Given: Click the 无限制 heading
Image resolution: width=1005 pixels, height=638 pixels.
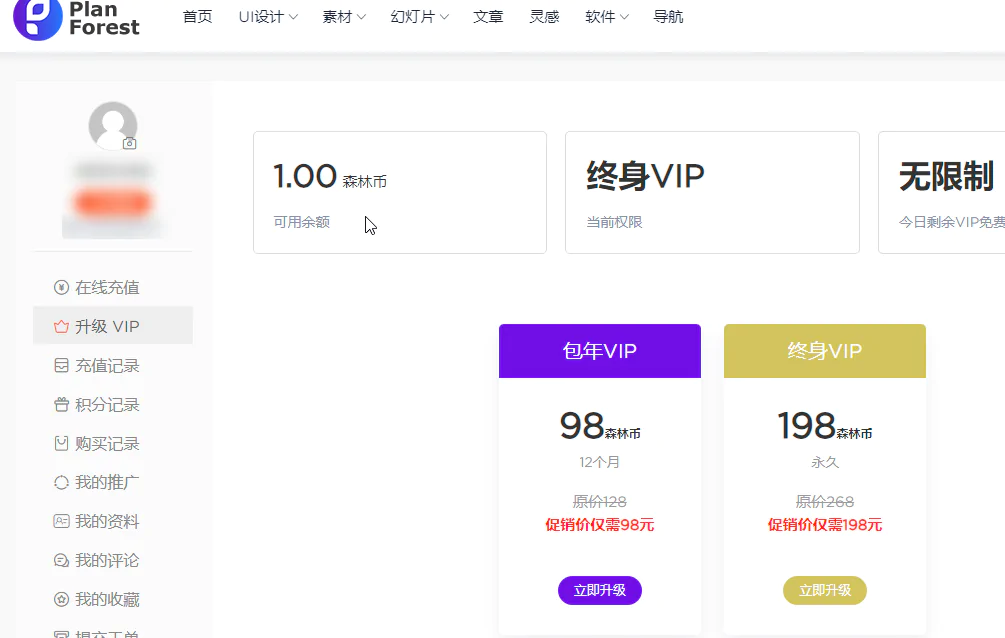Looking at the screenshot, I should point(946,176).
